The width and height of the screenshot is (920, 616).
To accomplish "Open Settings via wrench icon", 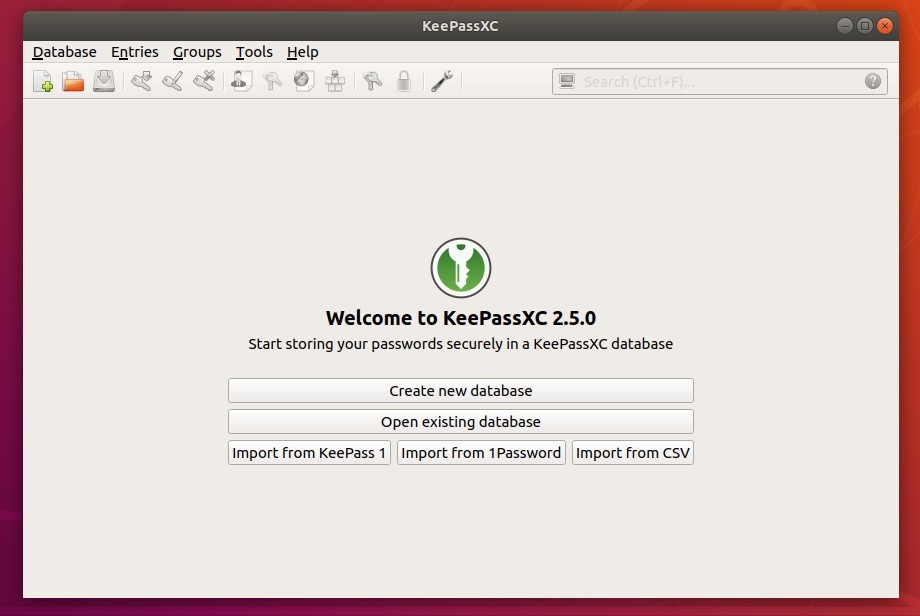I will tap(442, 81).
